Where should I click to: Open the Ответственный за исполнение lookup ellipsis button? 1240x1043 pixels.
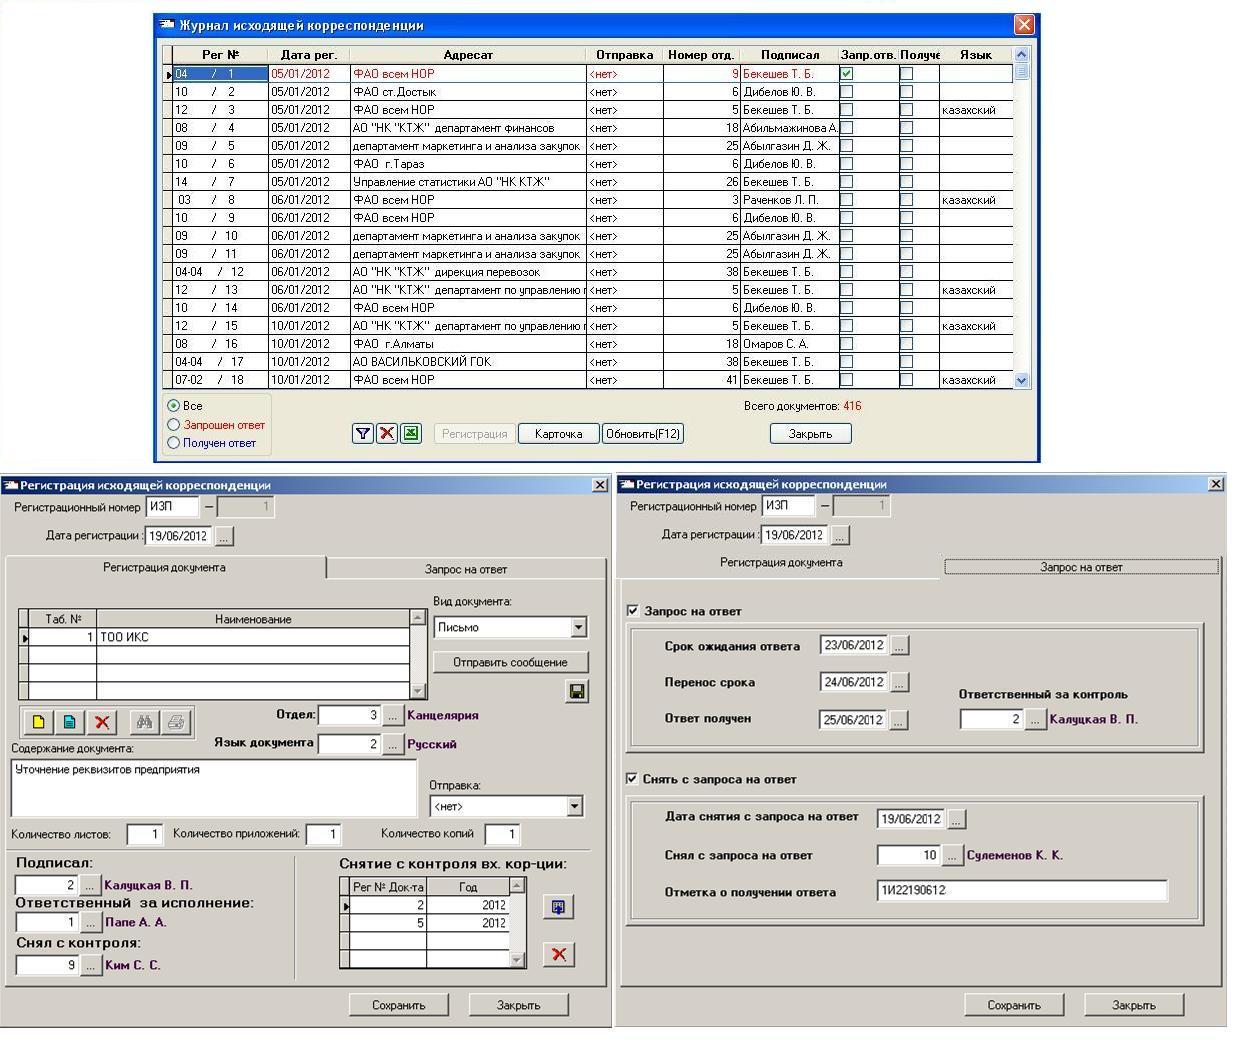coord(90,922)
